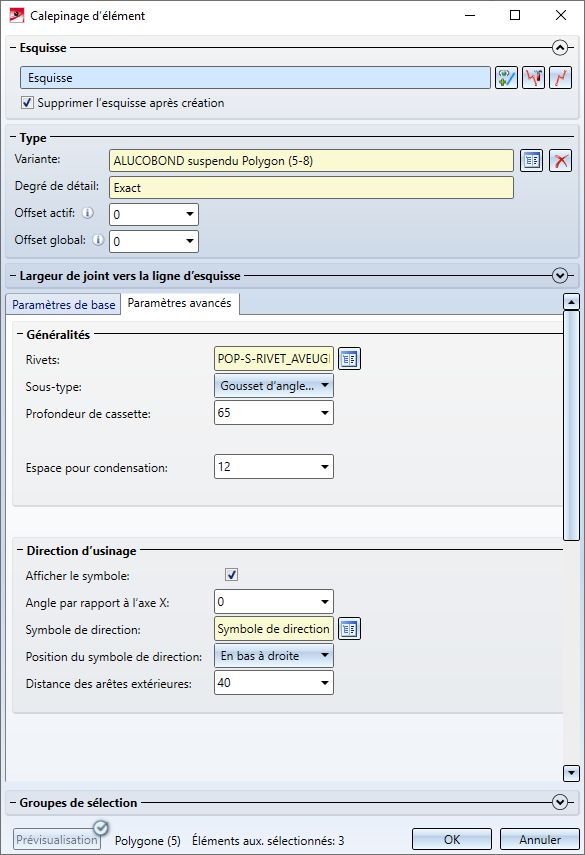Click the new sketch in plane icon
The width and height of the screenshot is (585, 855).
[506, 78]
